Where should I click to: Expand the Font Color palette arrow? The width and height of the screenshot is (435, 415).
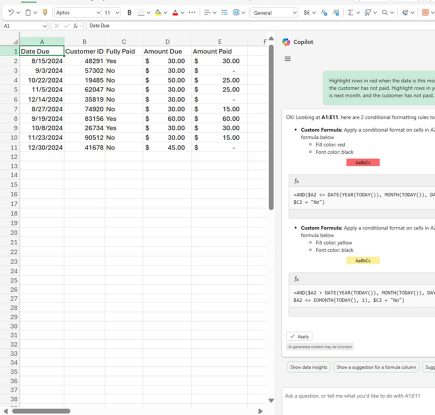[x=182, y=13]
